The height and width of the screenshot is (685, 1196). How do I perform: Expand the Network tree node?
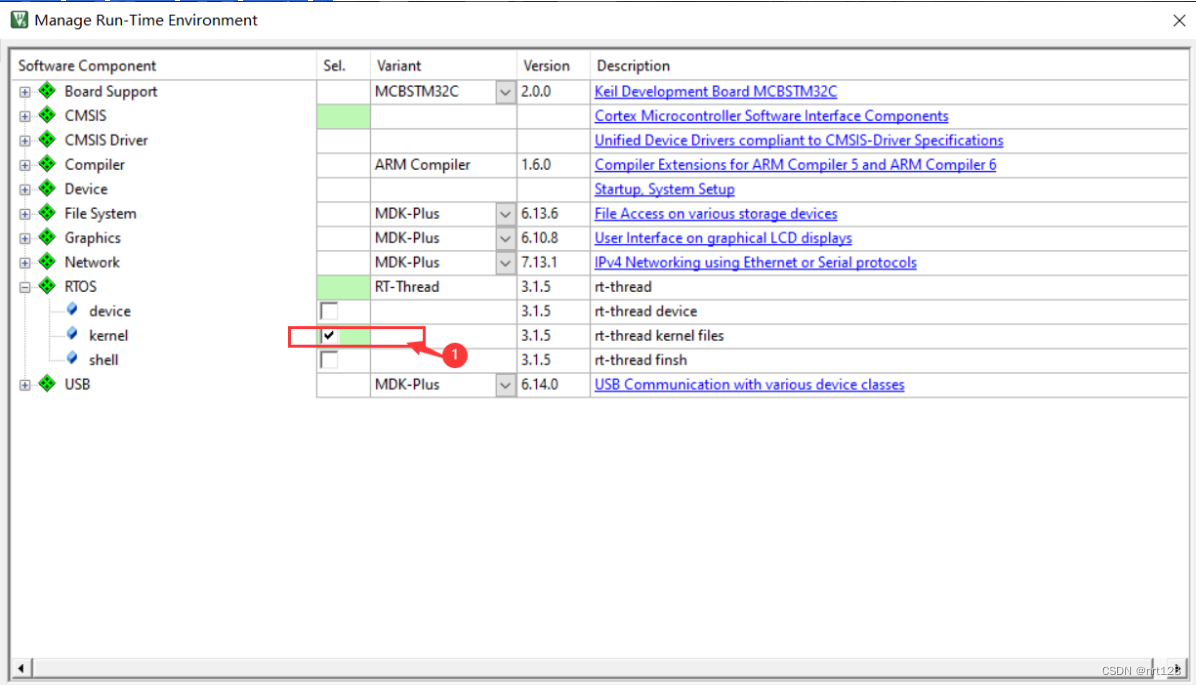click(25, 262)
